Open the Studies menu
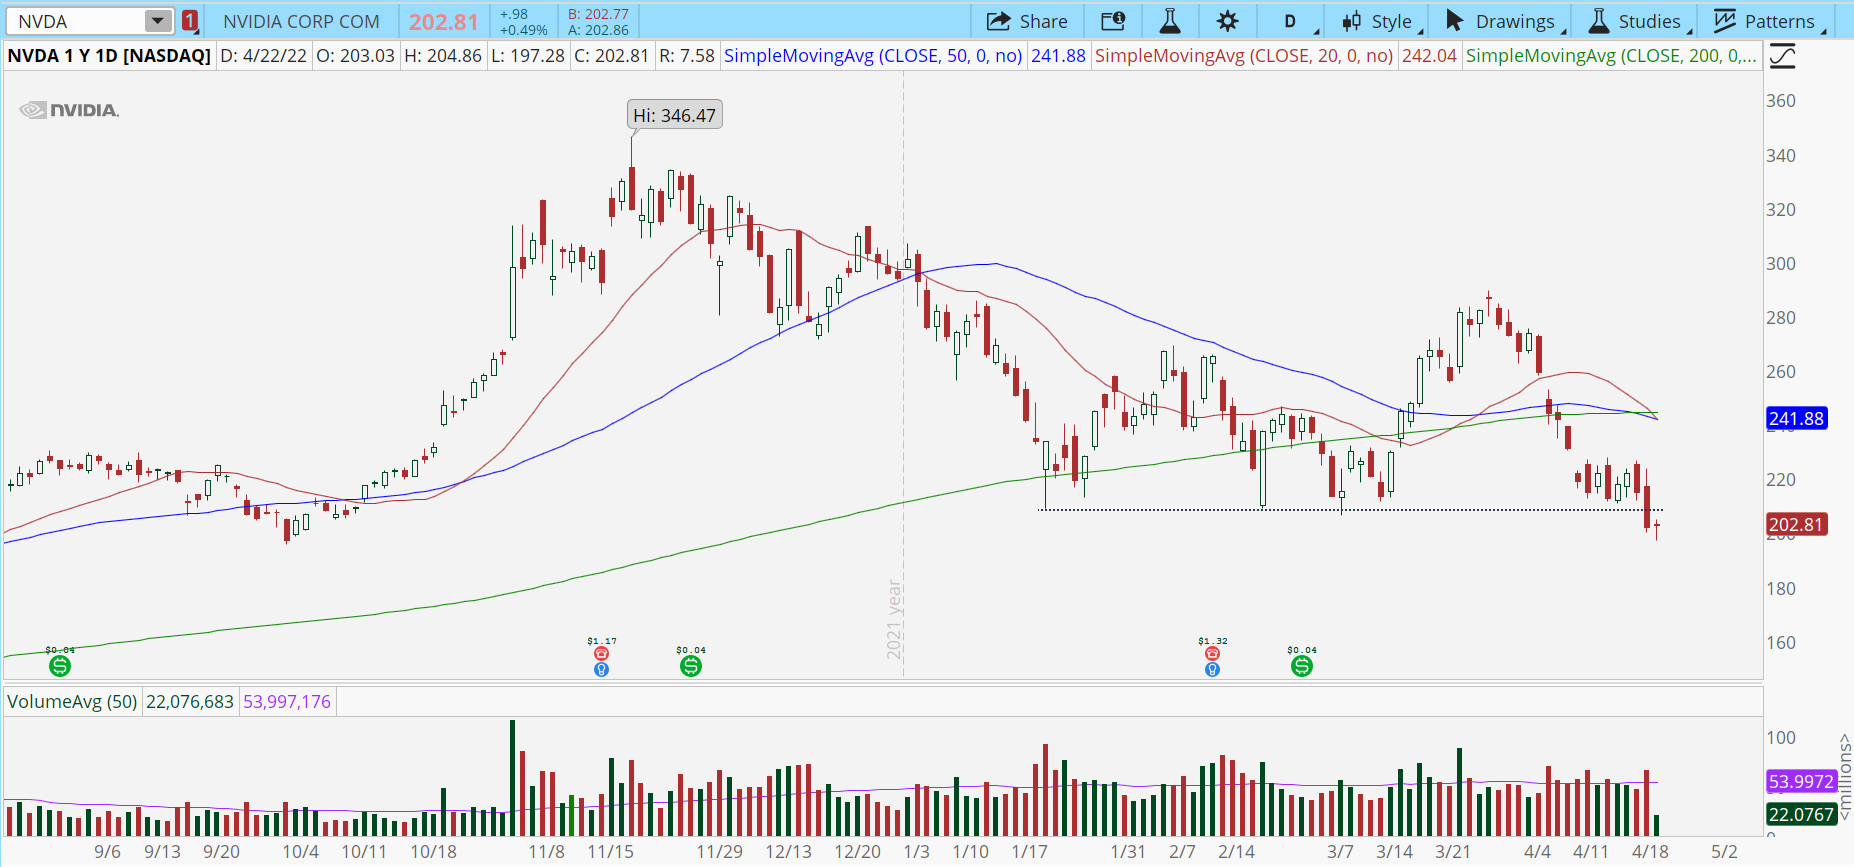 click(x=1637, y=21)
